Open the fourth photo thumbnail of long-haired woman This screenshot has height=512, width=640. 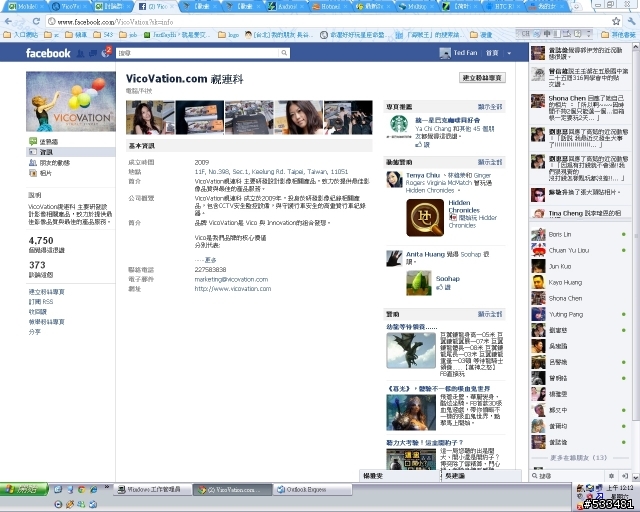click(x=299, y=117)
